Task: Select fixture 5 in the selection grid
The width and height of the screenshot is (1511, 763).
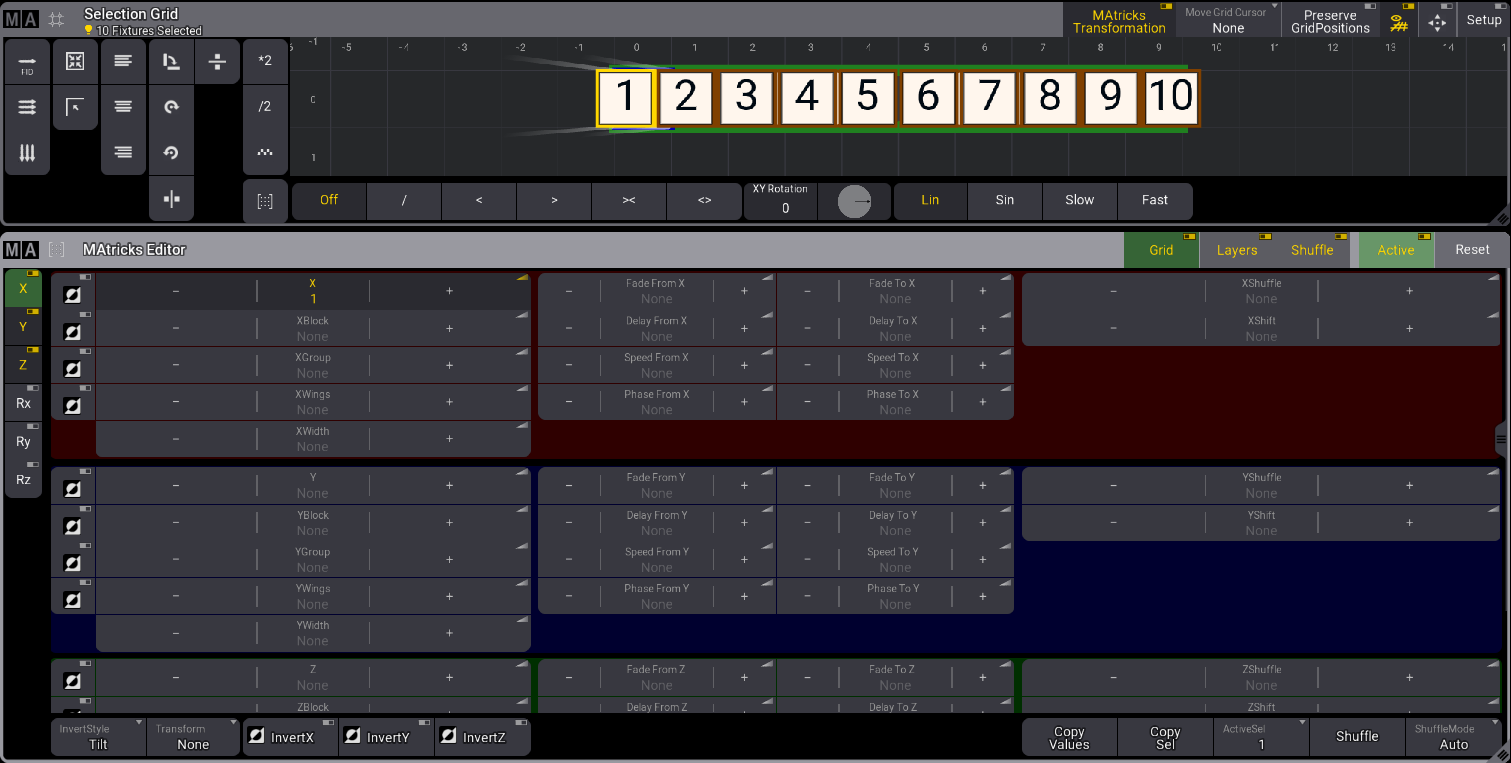Action: coord(867,97)
